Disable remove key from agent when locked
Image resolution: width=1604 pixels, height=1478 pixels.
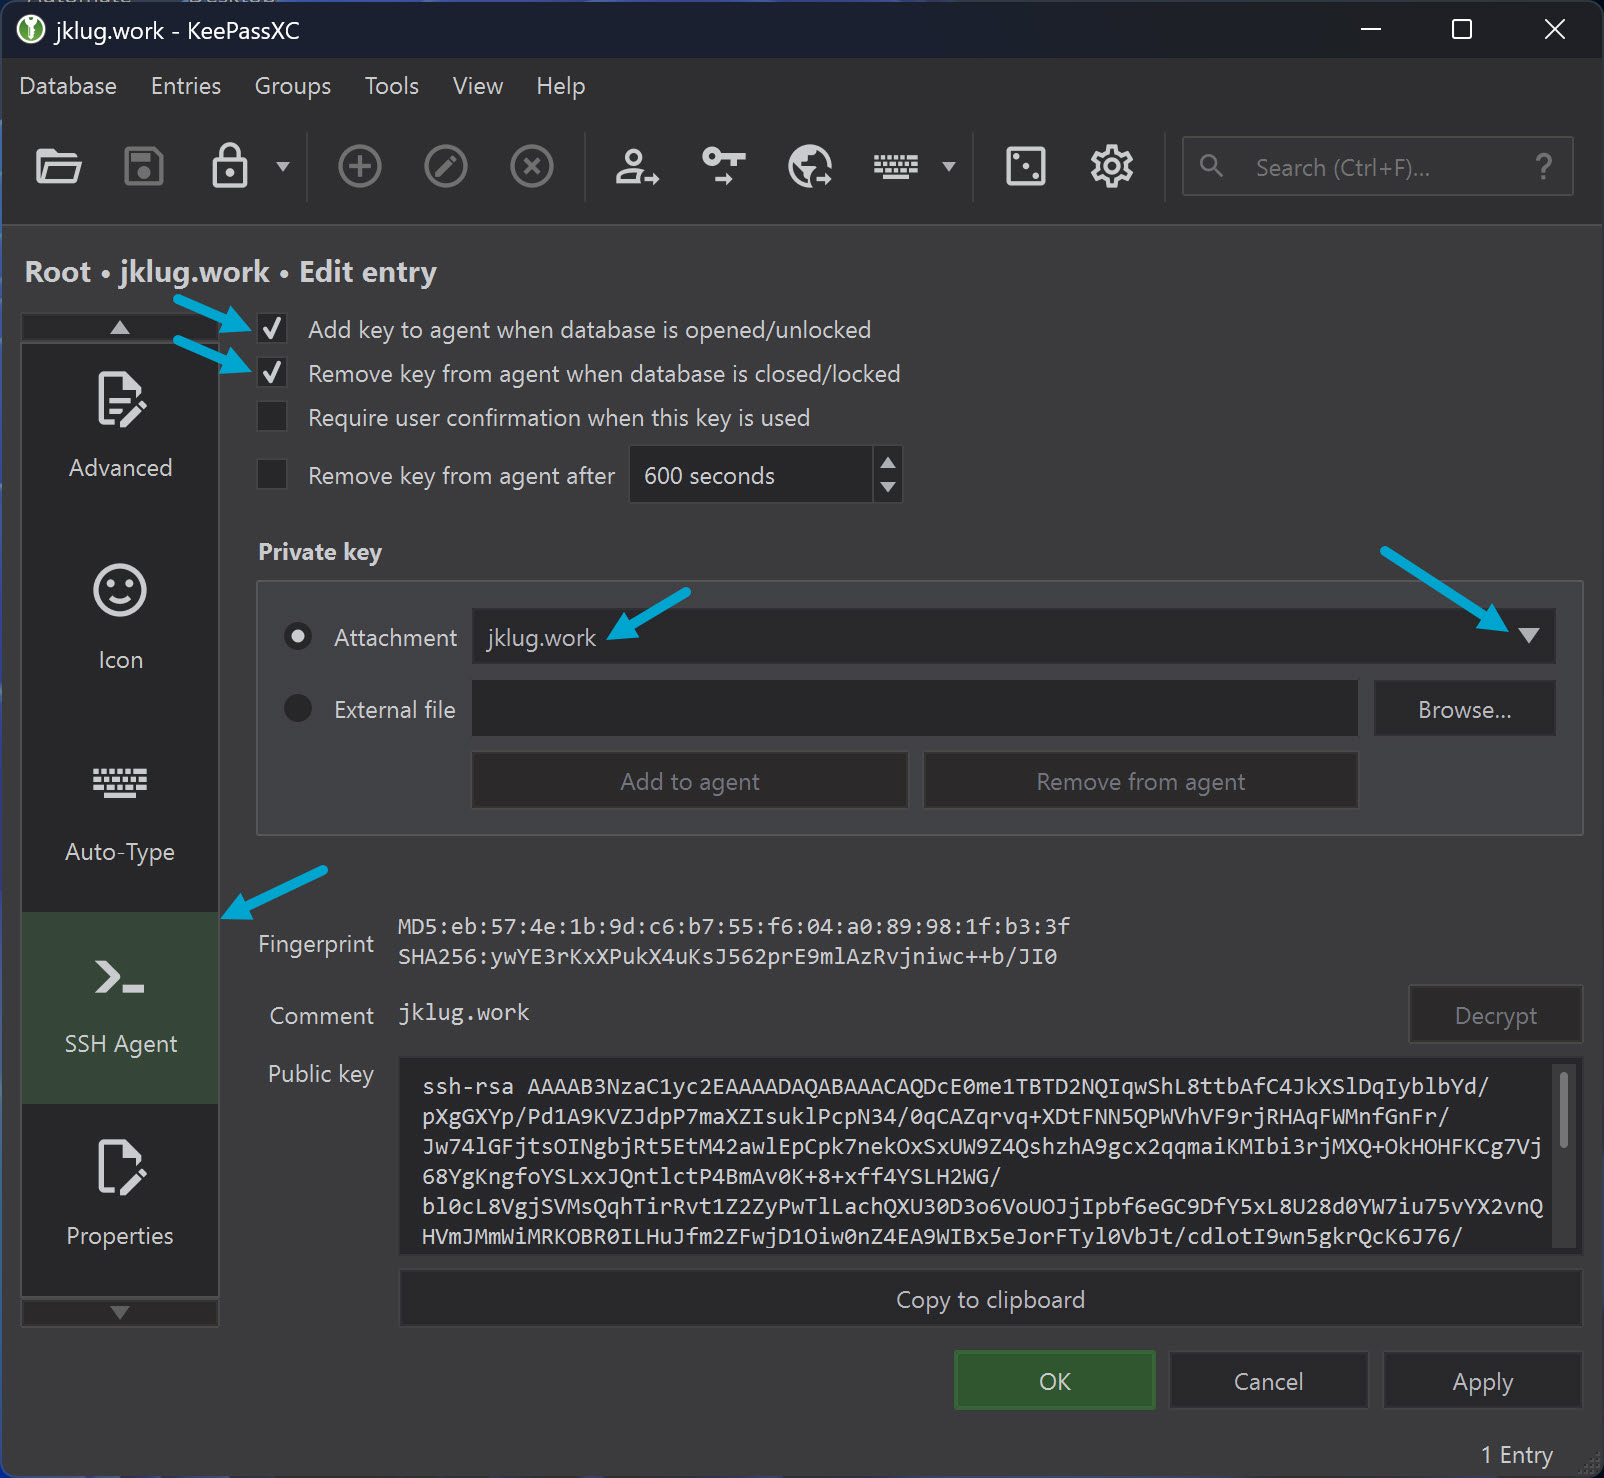271,372
